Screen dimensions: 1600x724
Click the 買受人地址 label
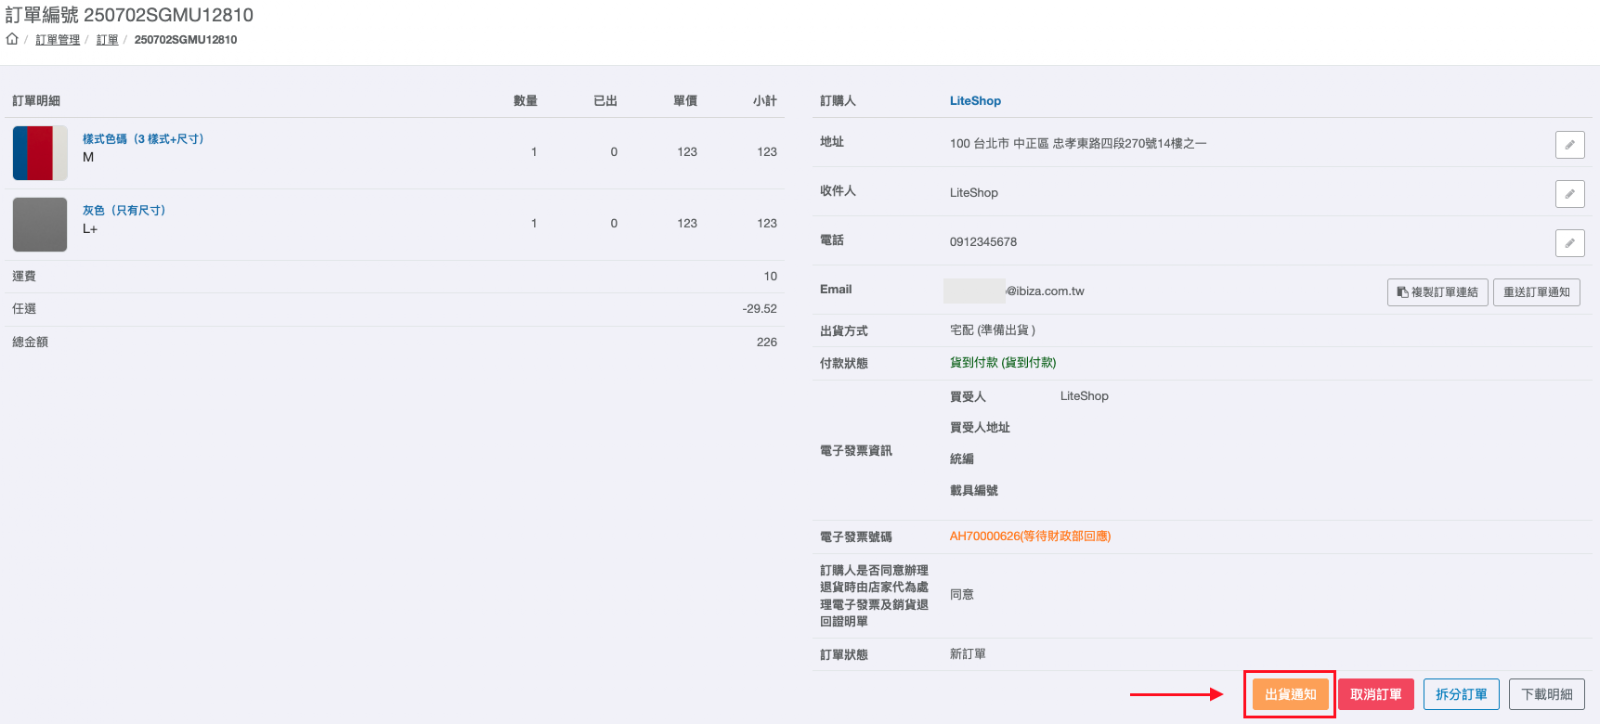[x=980, y=428]
